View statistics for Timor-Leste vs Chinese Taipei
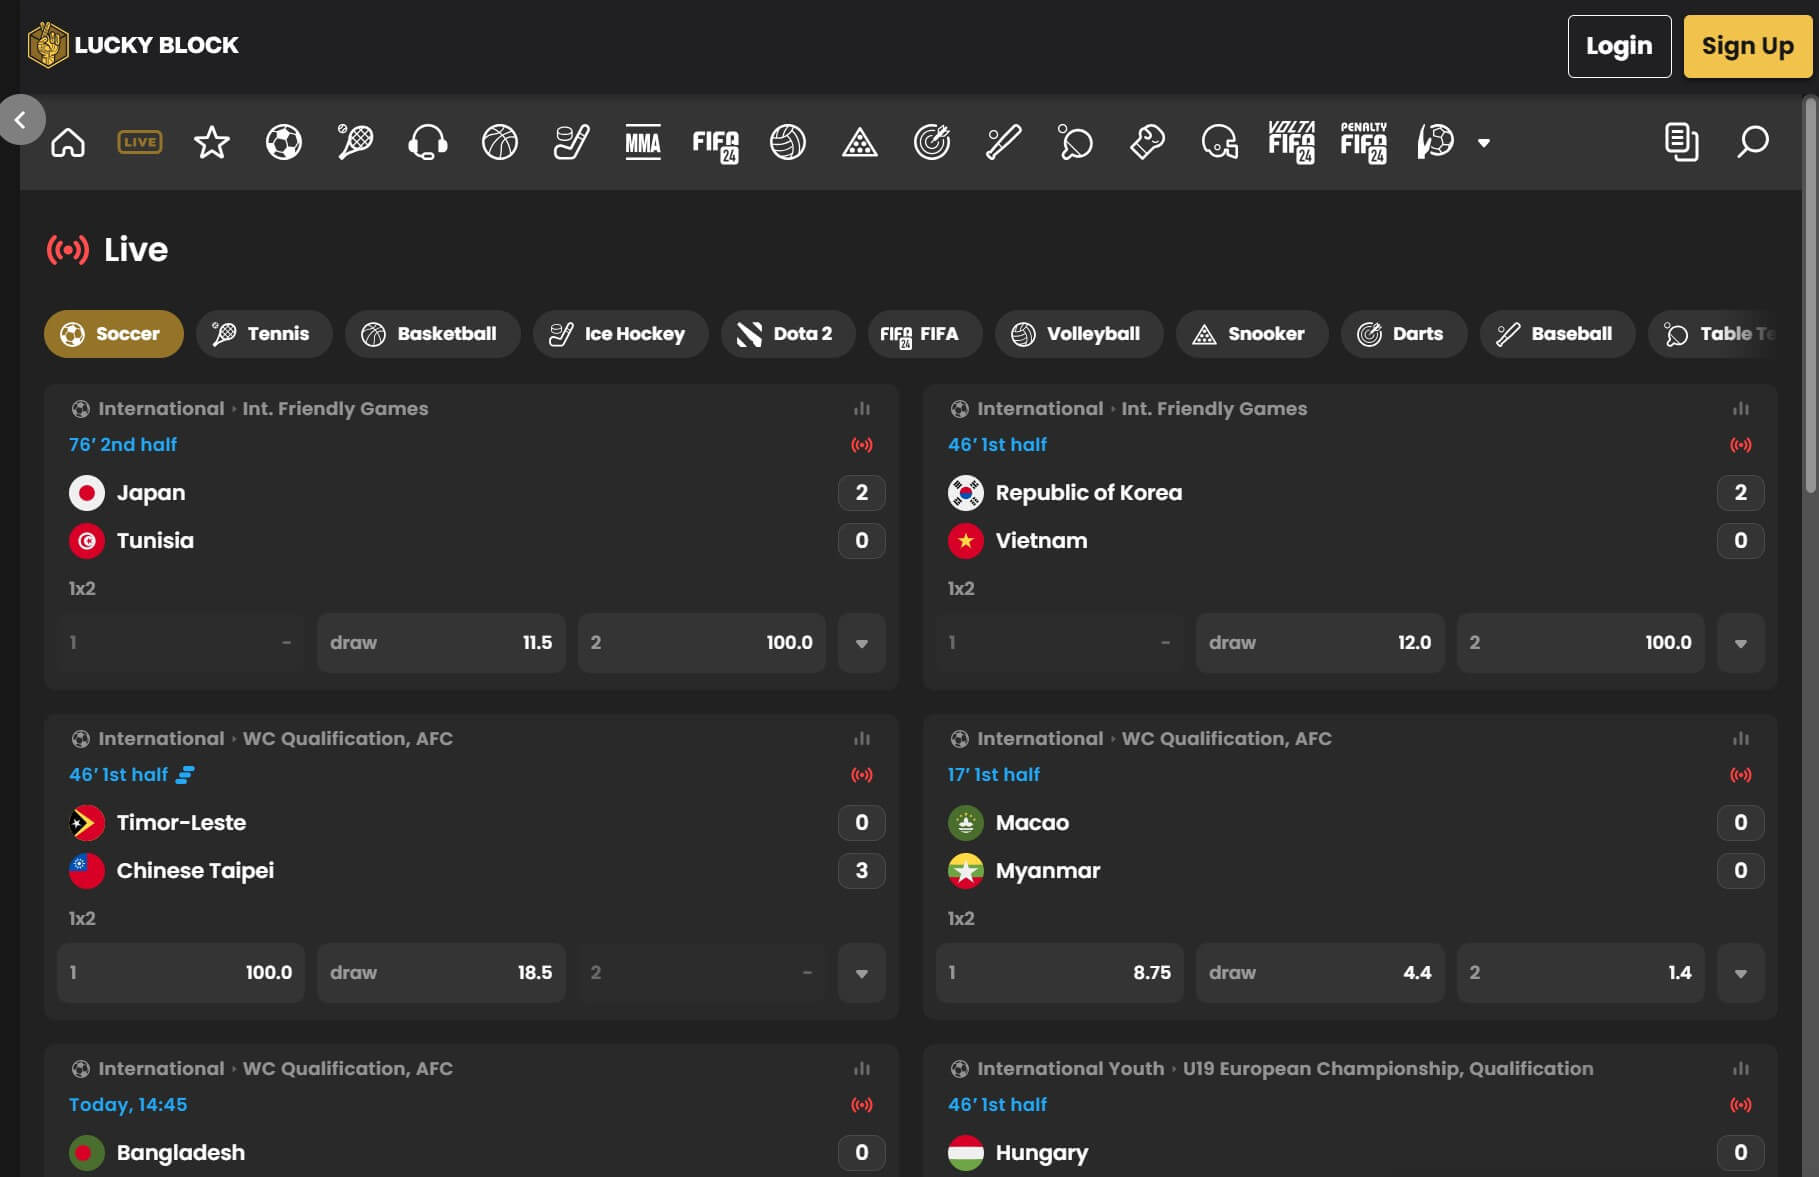This screenshot has height=1177, width=1819. point(862,738)
